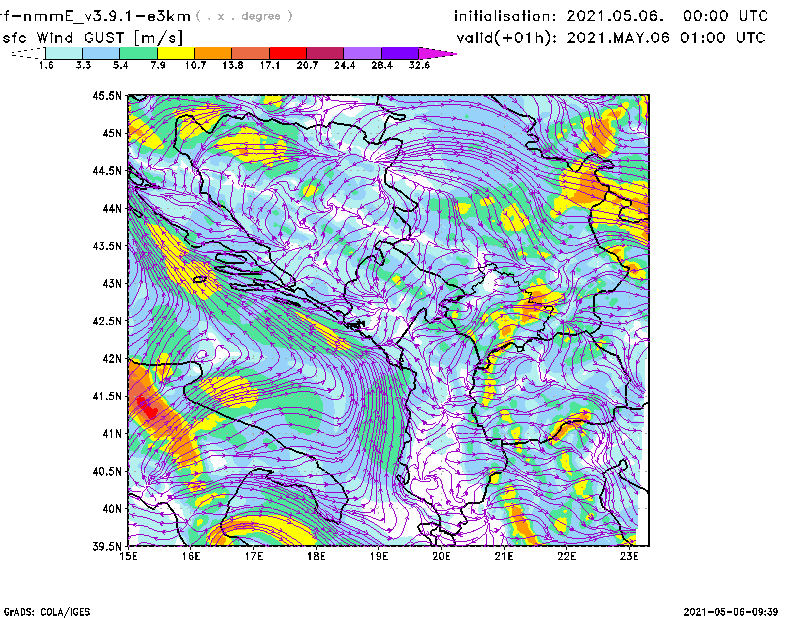Click the salmon 13.8–17.1 legend swatch
The image size is (800, 618).
coord(251,53)
